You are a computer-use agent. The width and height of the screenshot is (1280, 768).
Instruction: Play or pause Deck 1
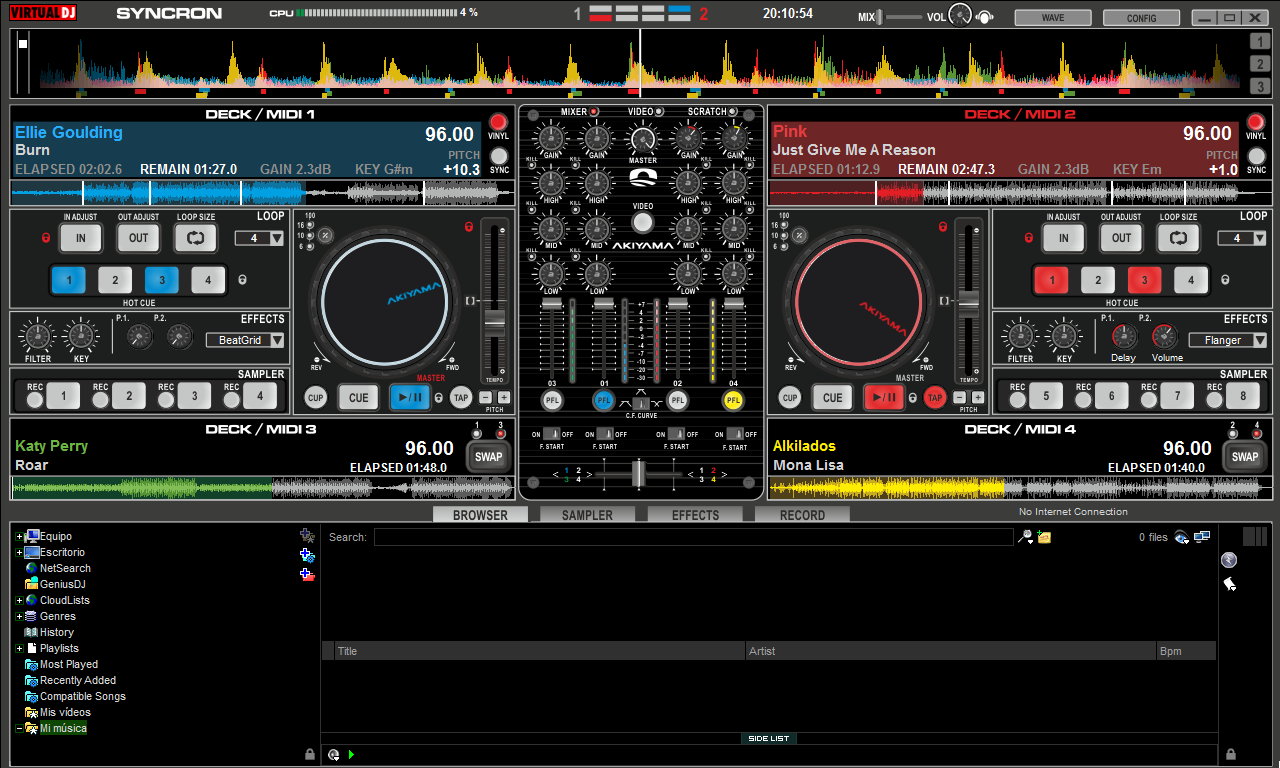coord(410,397)
